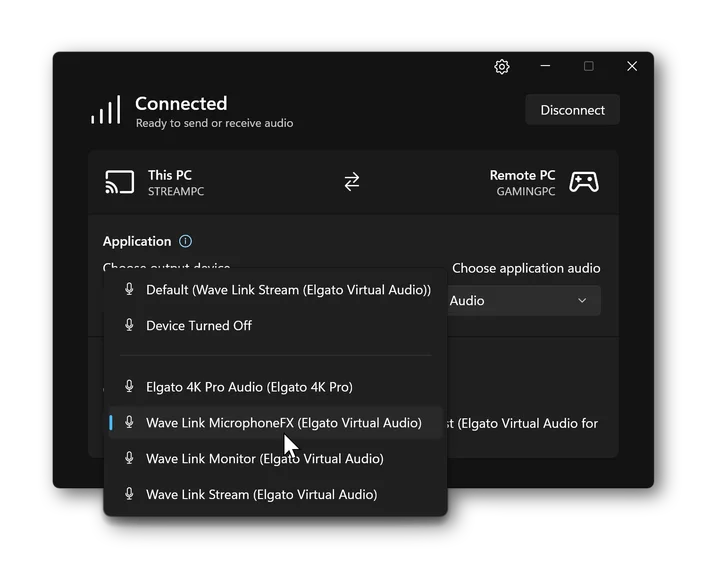Viewport: 702px width, 583px height.
Task: Click the swap direction arrows icon
Action: [351, 181]
